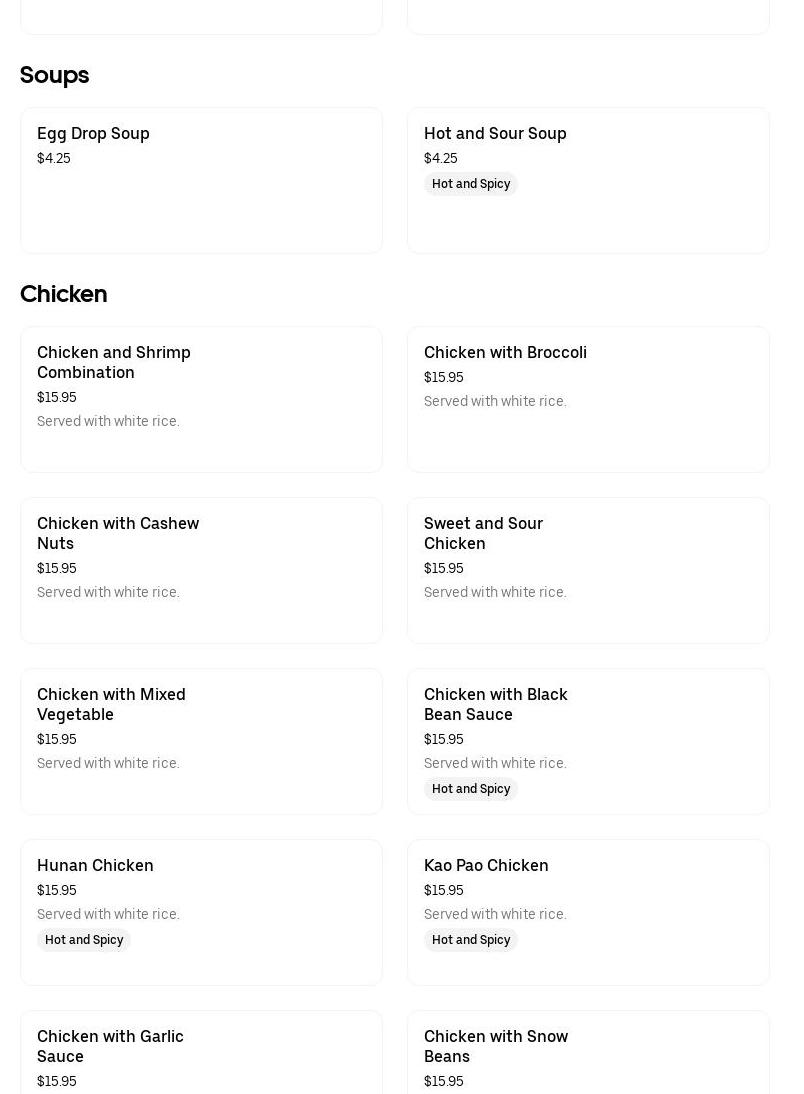
Task: Click Hunan Chicken's Hot and Spicy tag
Action: pos(84,940)
